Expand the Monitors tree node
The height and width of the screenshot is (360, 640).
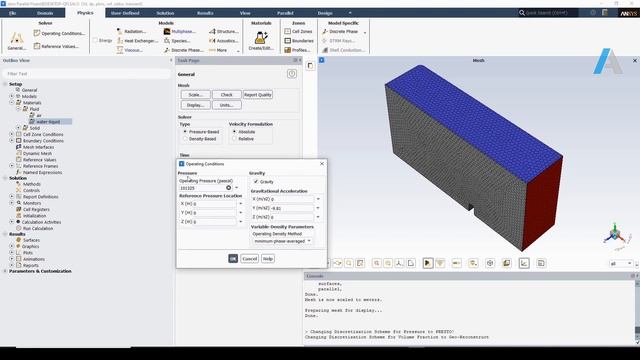[12, 203]
